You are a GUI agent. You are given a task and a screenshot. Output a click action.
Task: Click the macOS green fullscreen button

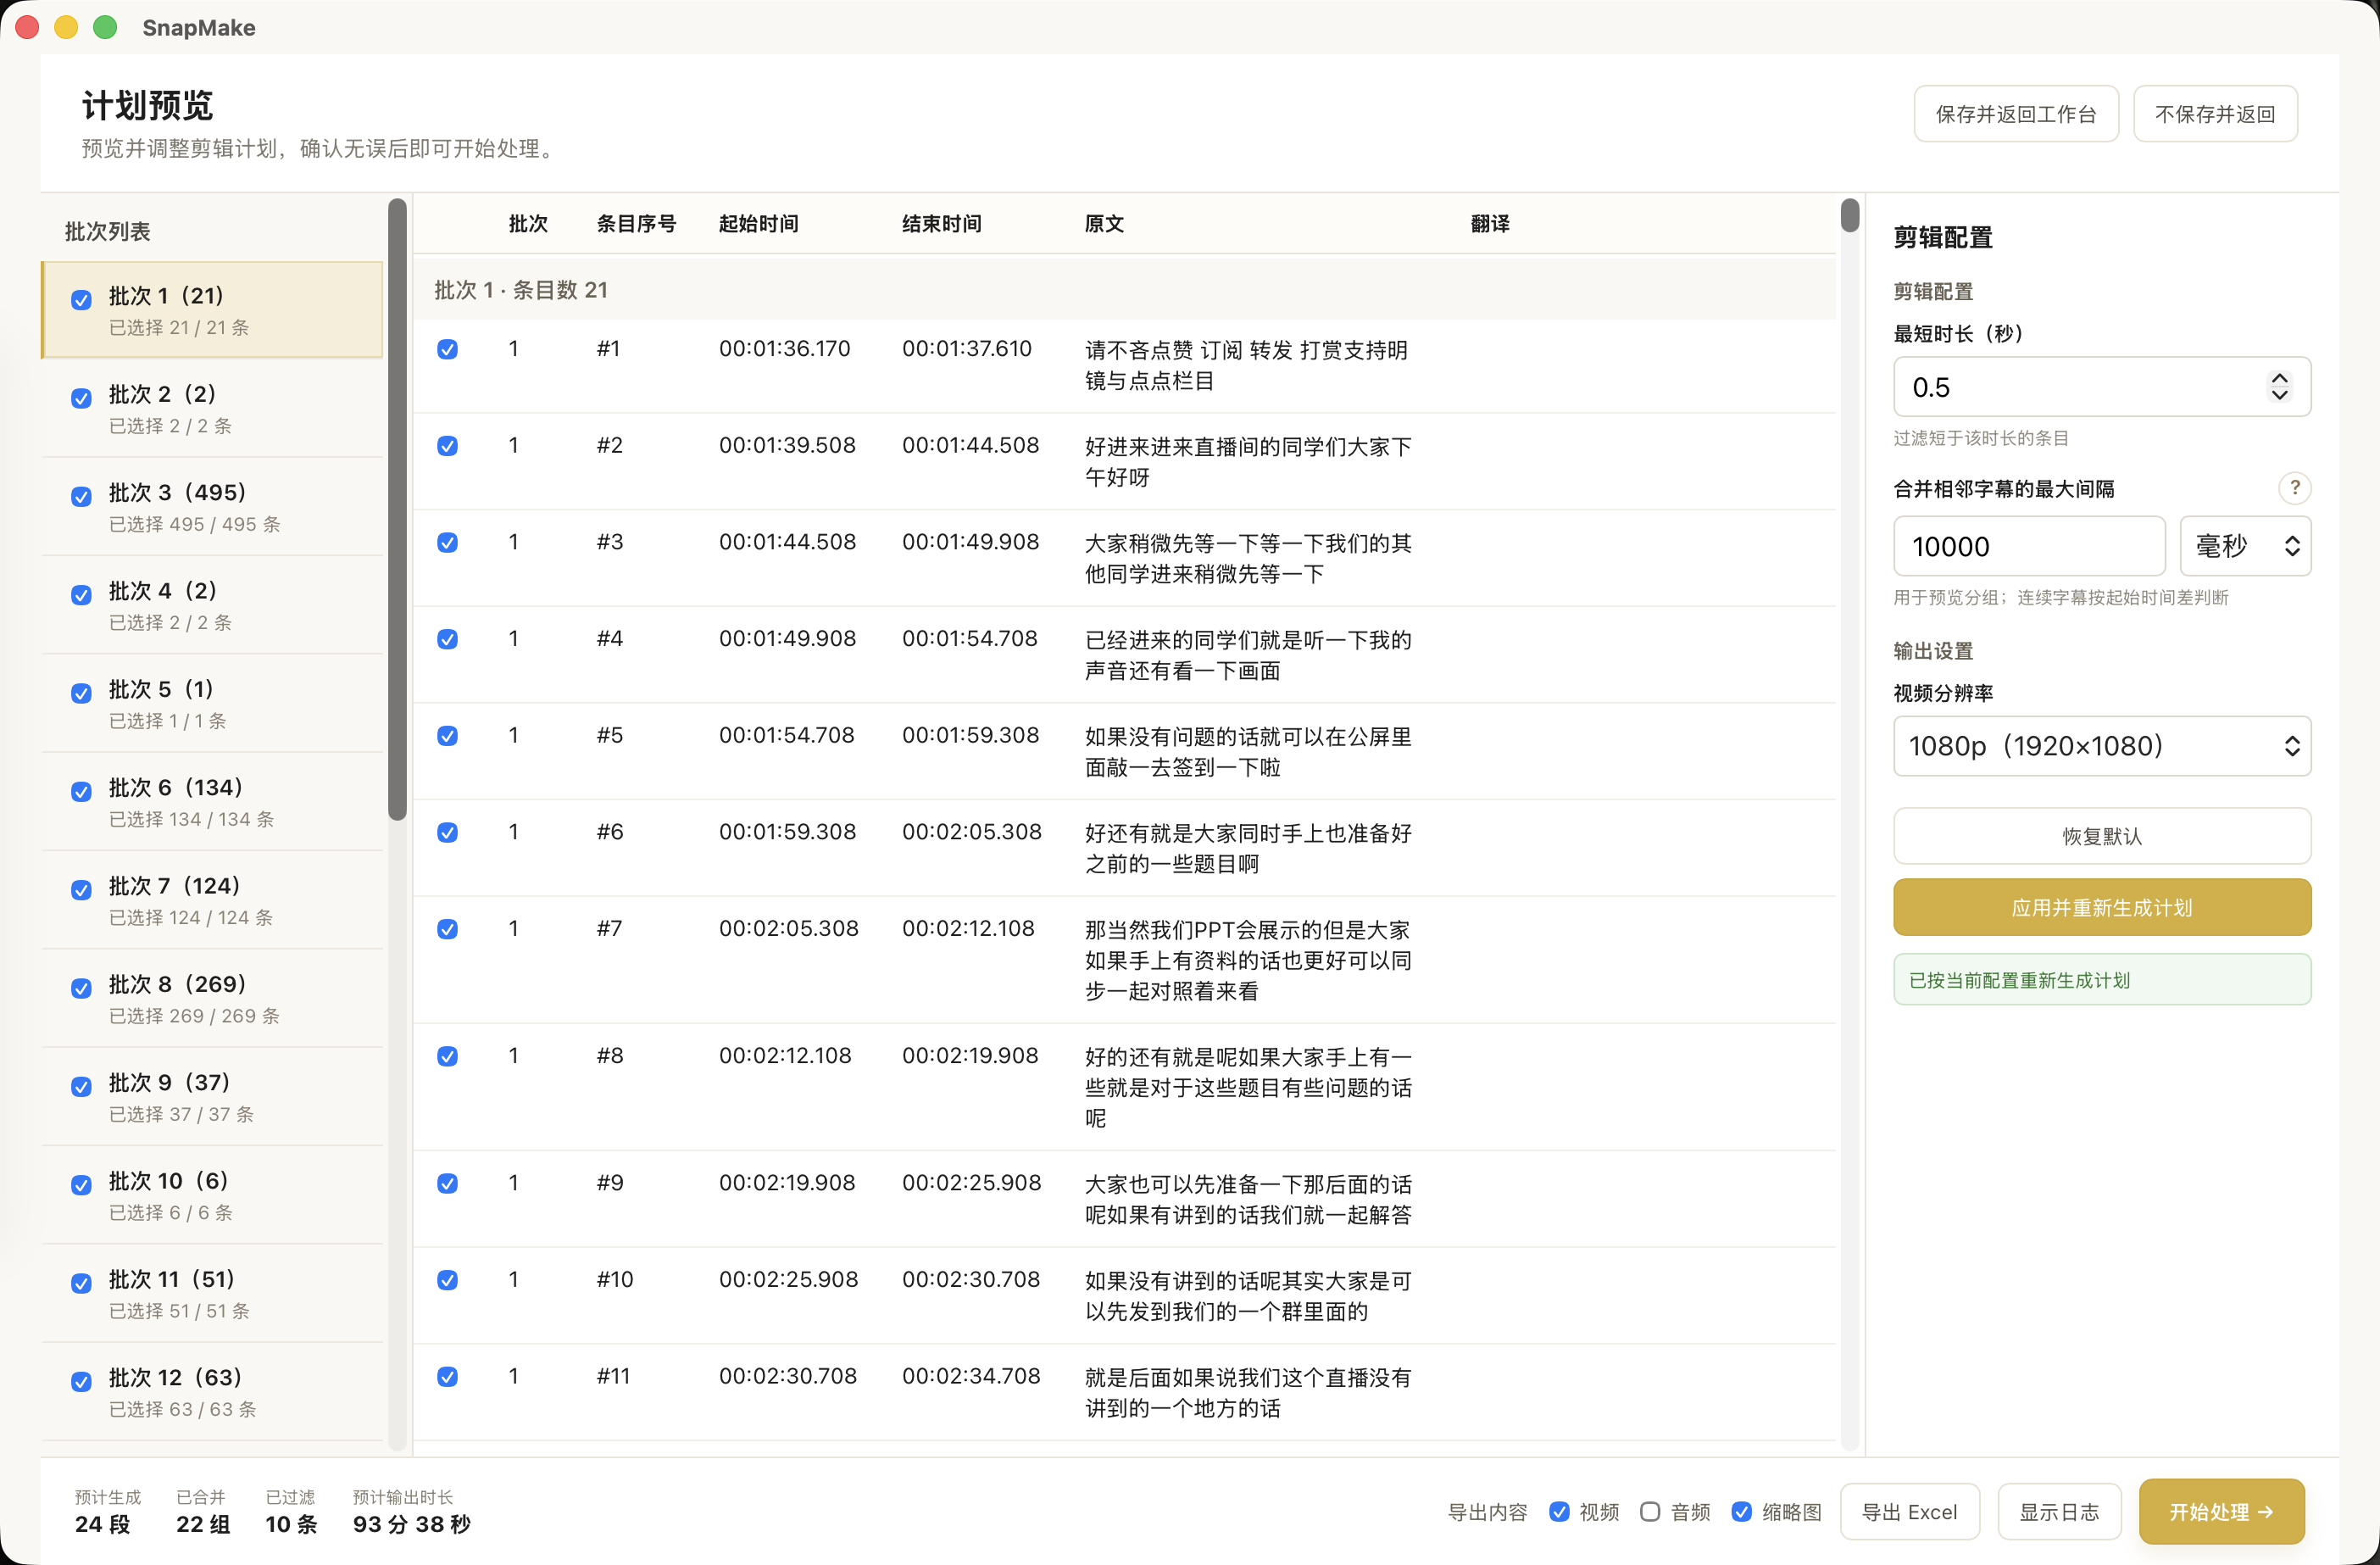tap(105, 27)
